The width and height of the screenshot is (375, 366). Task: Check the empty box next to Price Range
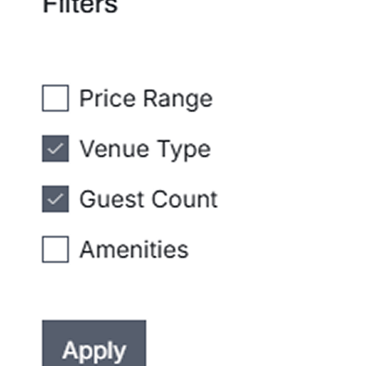point(55,98)
